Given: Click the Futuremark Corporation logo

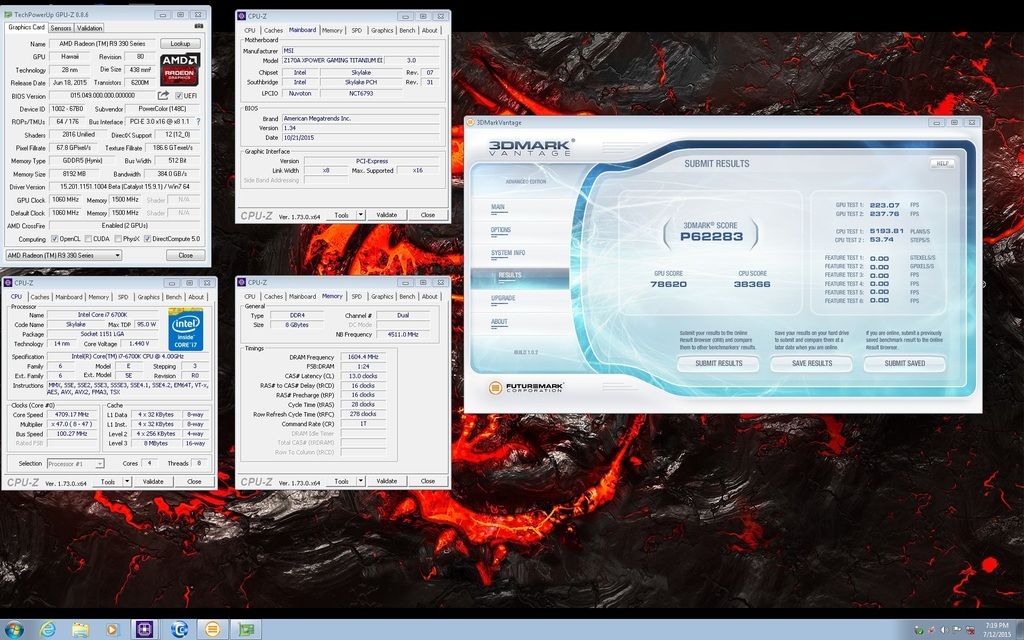Looking at the screenshot, I should pyautogui.click(x=525, y=388).
